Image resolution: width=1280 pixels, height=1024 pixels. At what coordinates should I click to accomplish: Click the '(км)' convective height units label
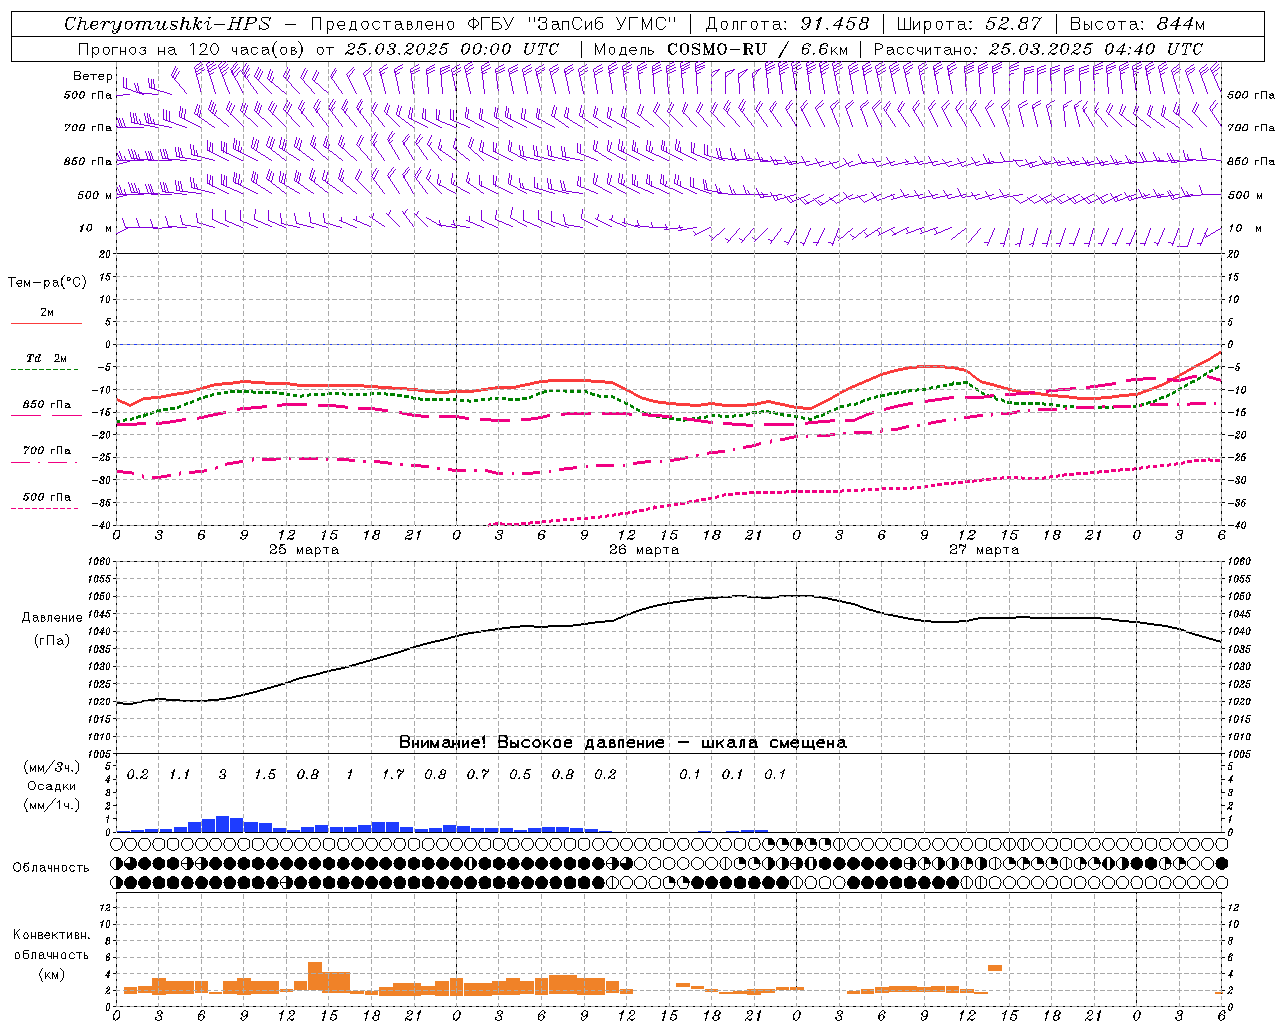click(x=51, y=974)
